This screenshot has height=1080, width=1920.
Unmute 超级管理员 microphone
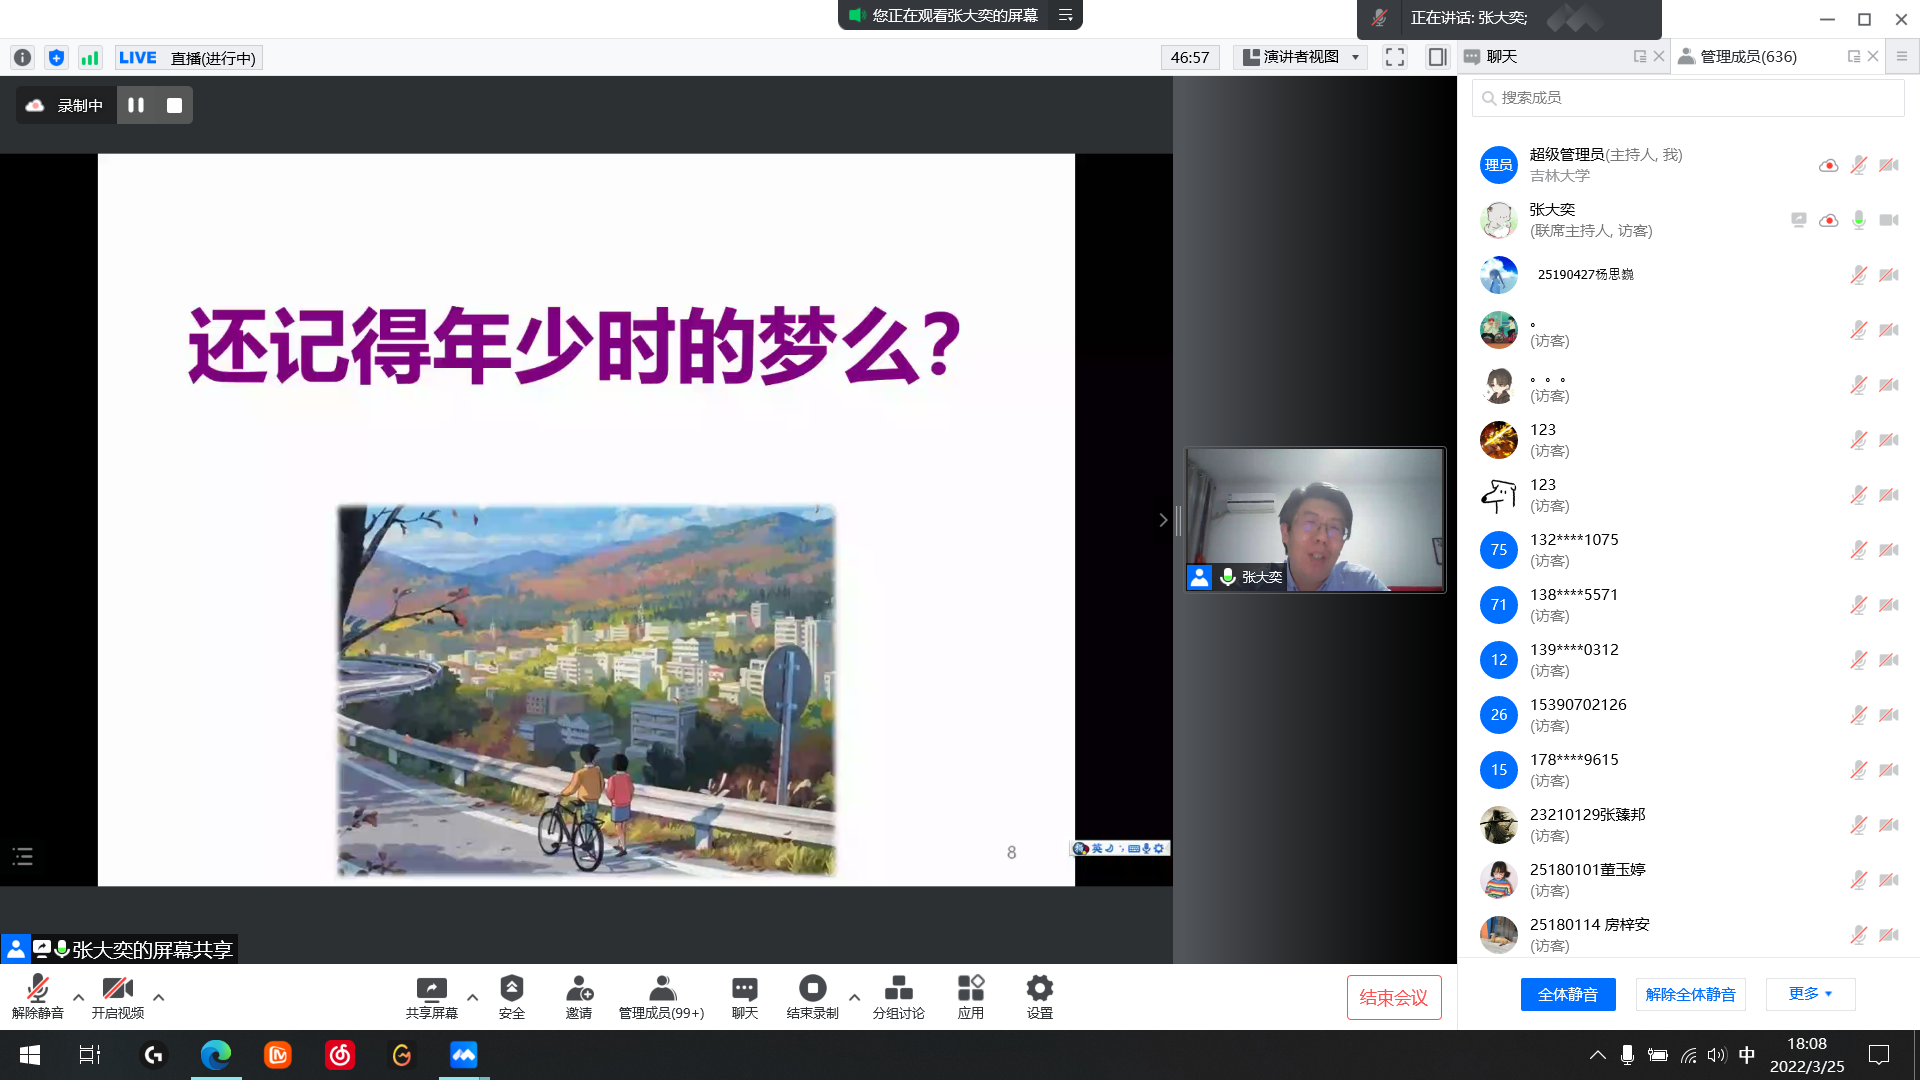pos(1858,165)
